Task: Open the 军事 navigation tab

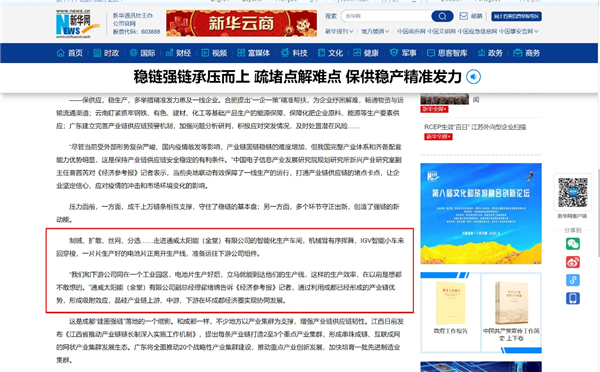Action: pyautogui.click(x=403, y=53)
